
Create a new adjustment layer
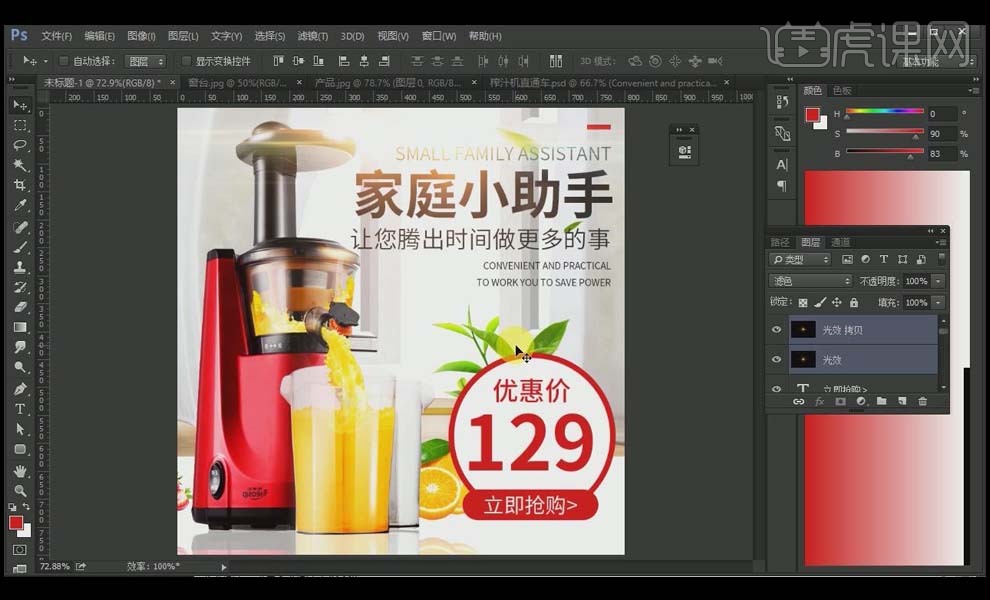pyautogui.click(x=861, y=402)
